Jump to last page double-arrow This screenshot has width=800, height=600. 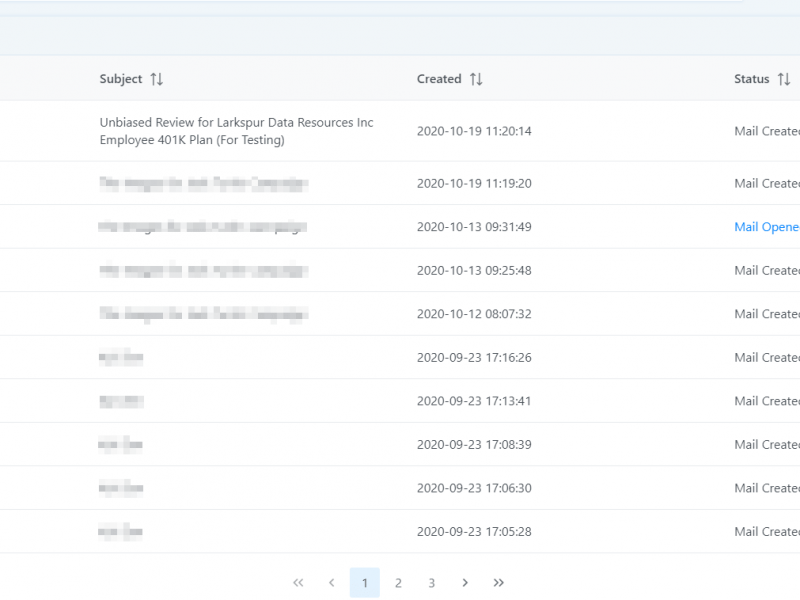pyautogui.click(x=499, y=583)
